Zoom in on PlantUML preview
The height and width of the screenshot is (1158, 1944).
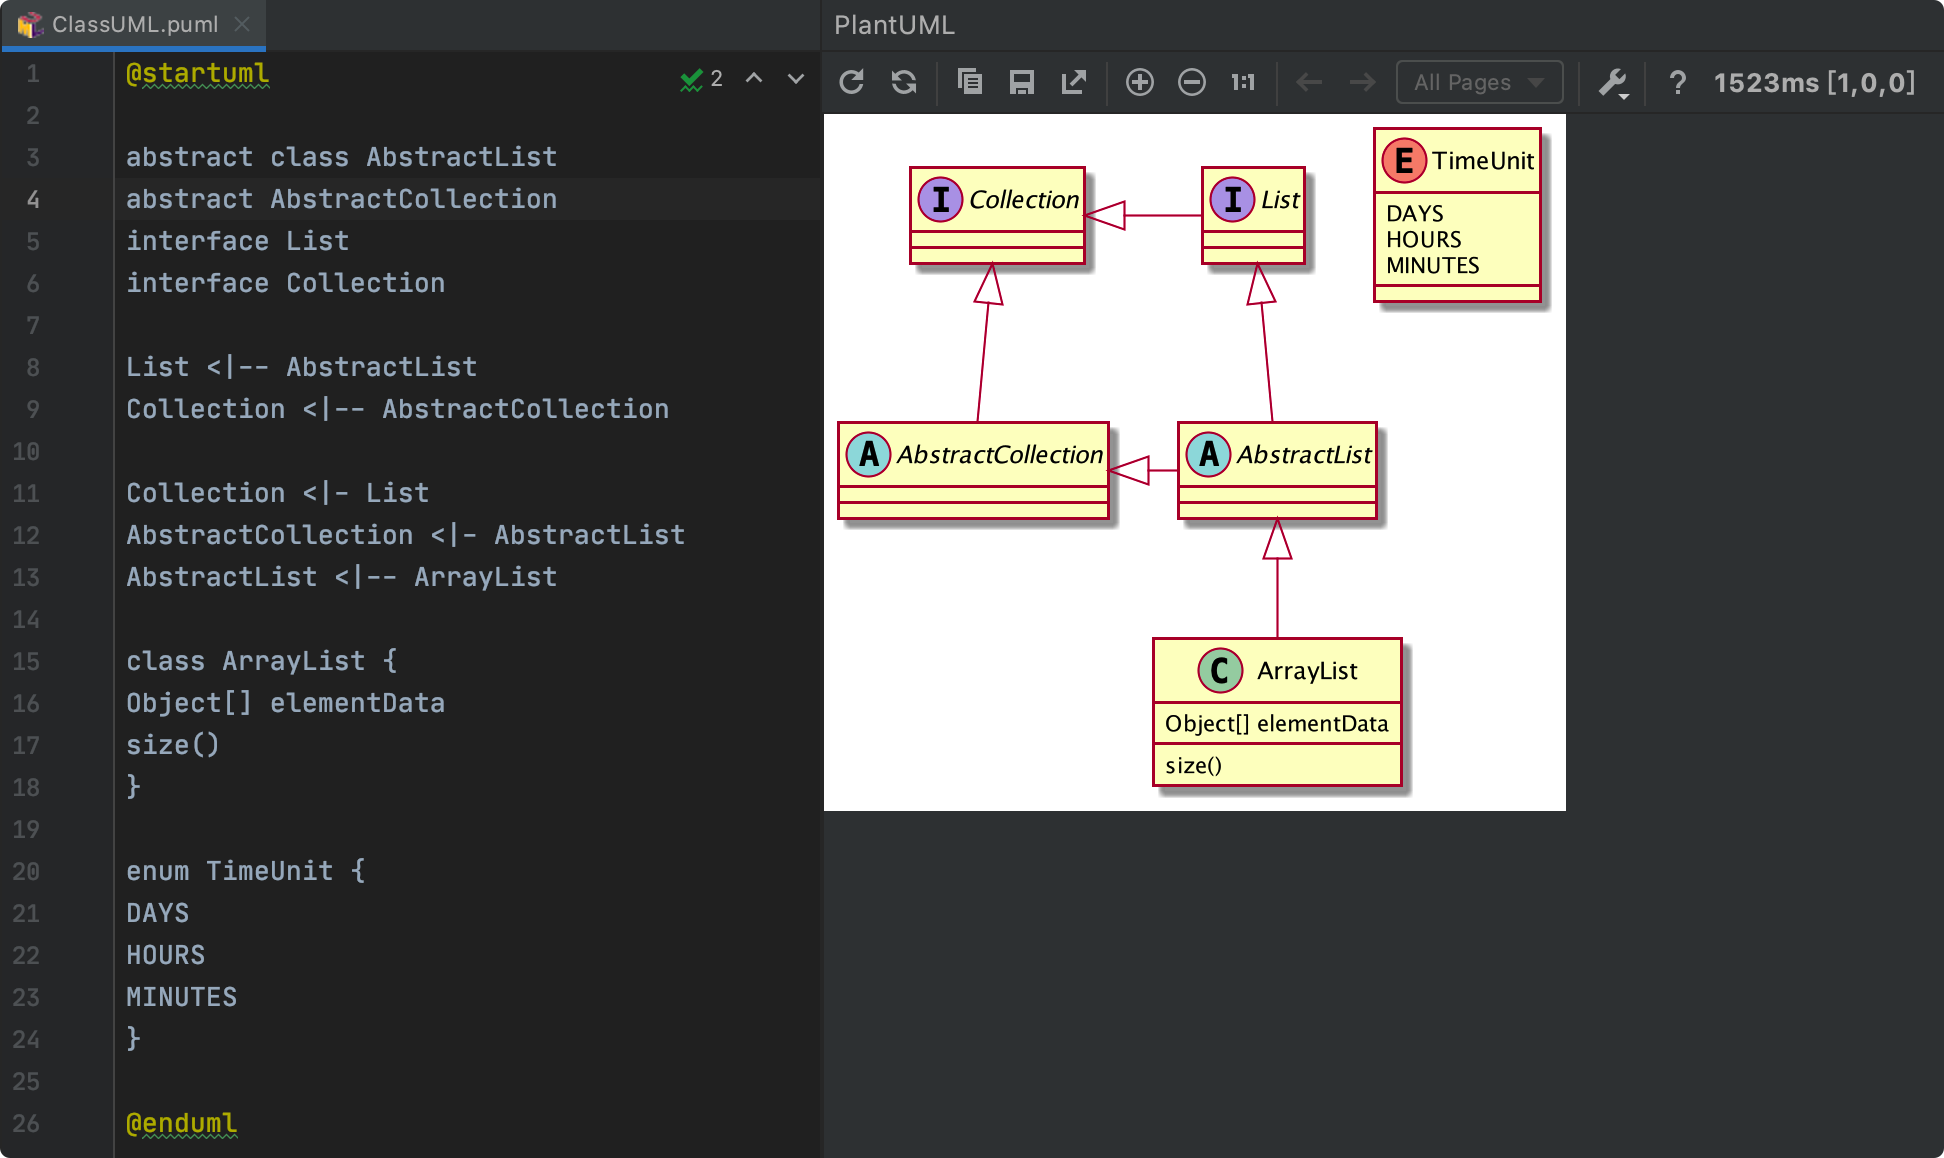pos(1139,82)
